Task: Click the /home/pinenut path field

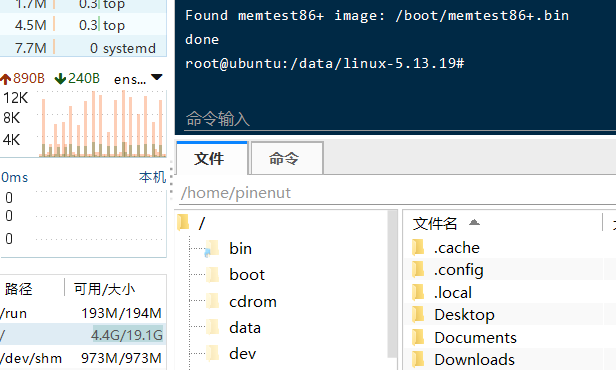Action: pos(398,193)
